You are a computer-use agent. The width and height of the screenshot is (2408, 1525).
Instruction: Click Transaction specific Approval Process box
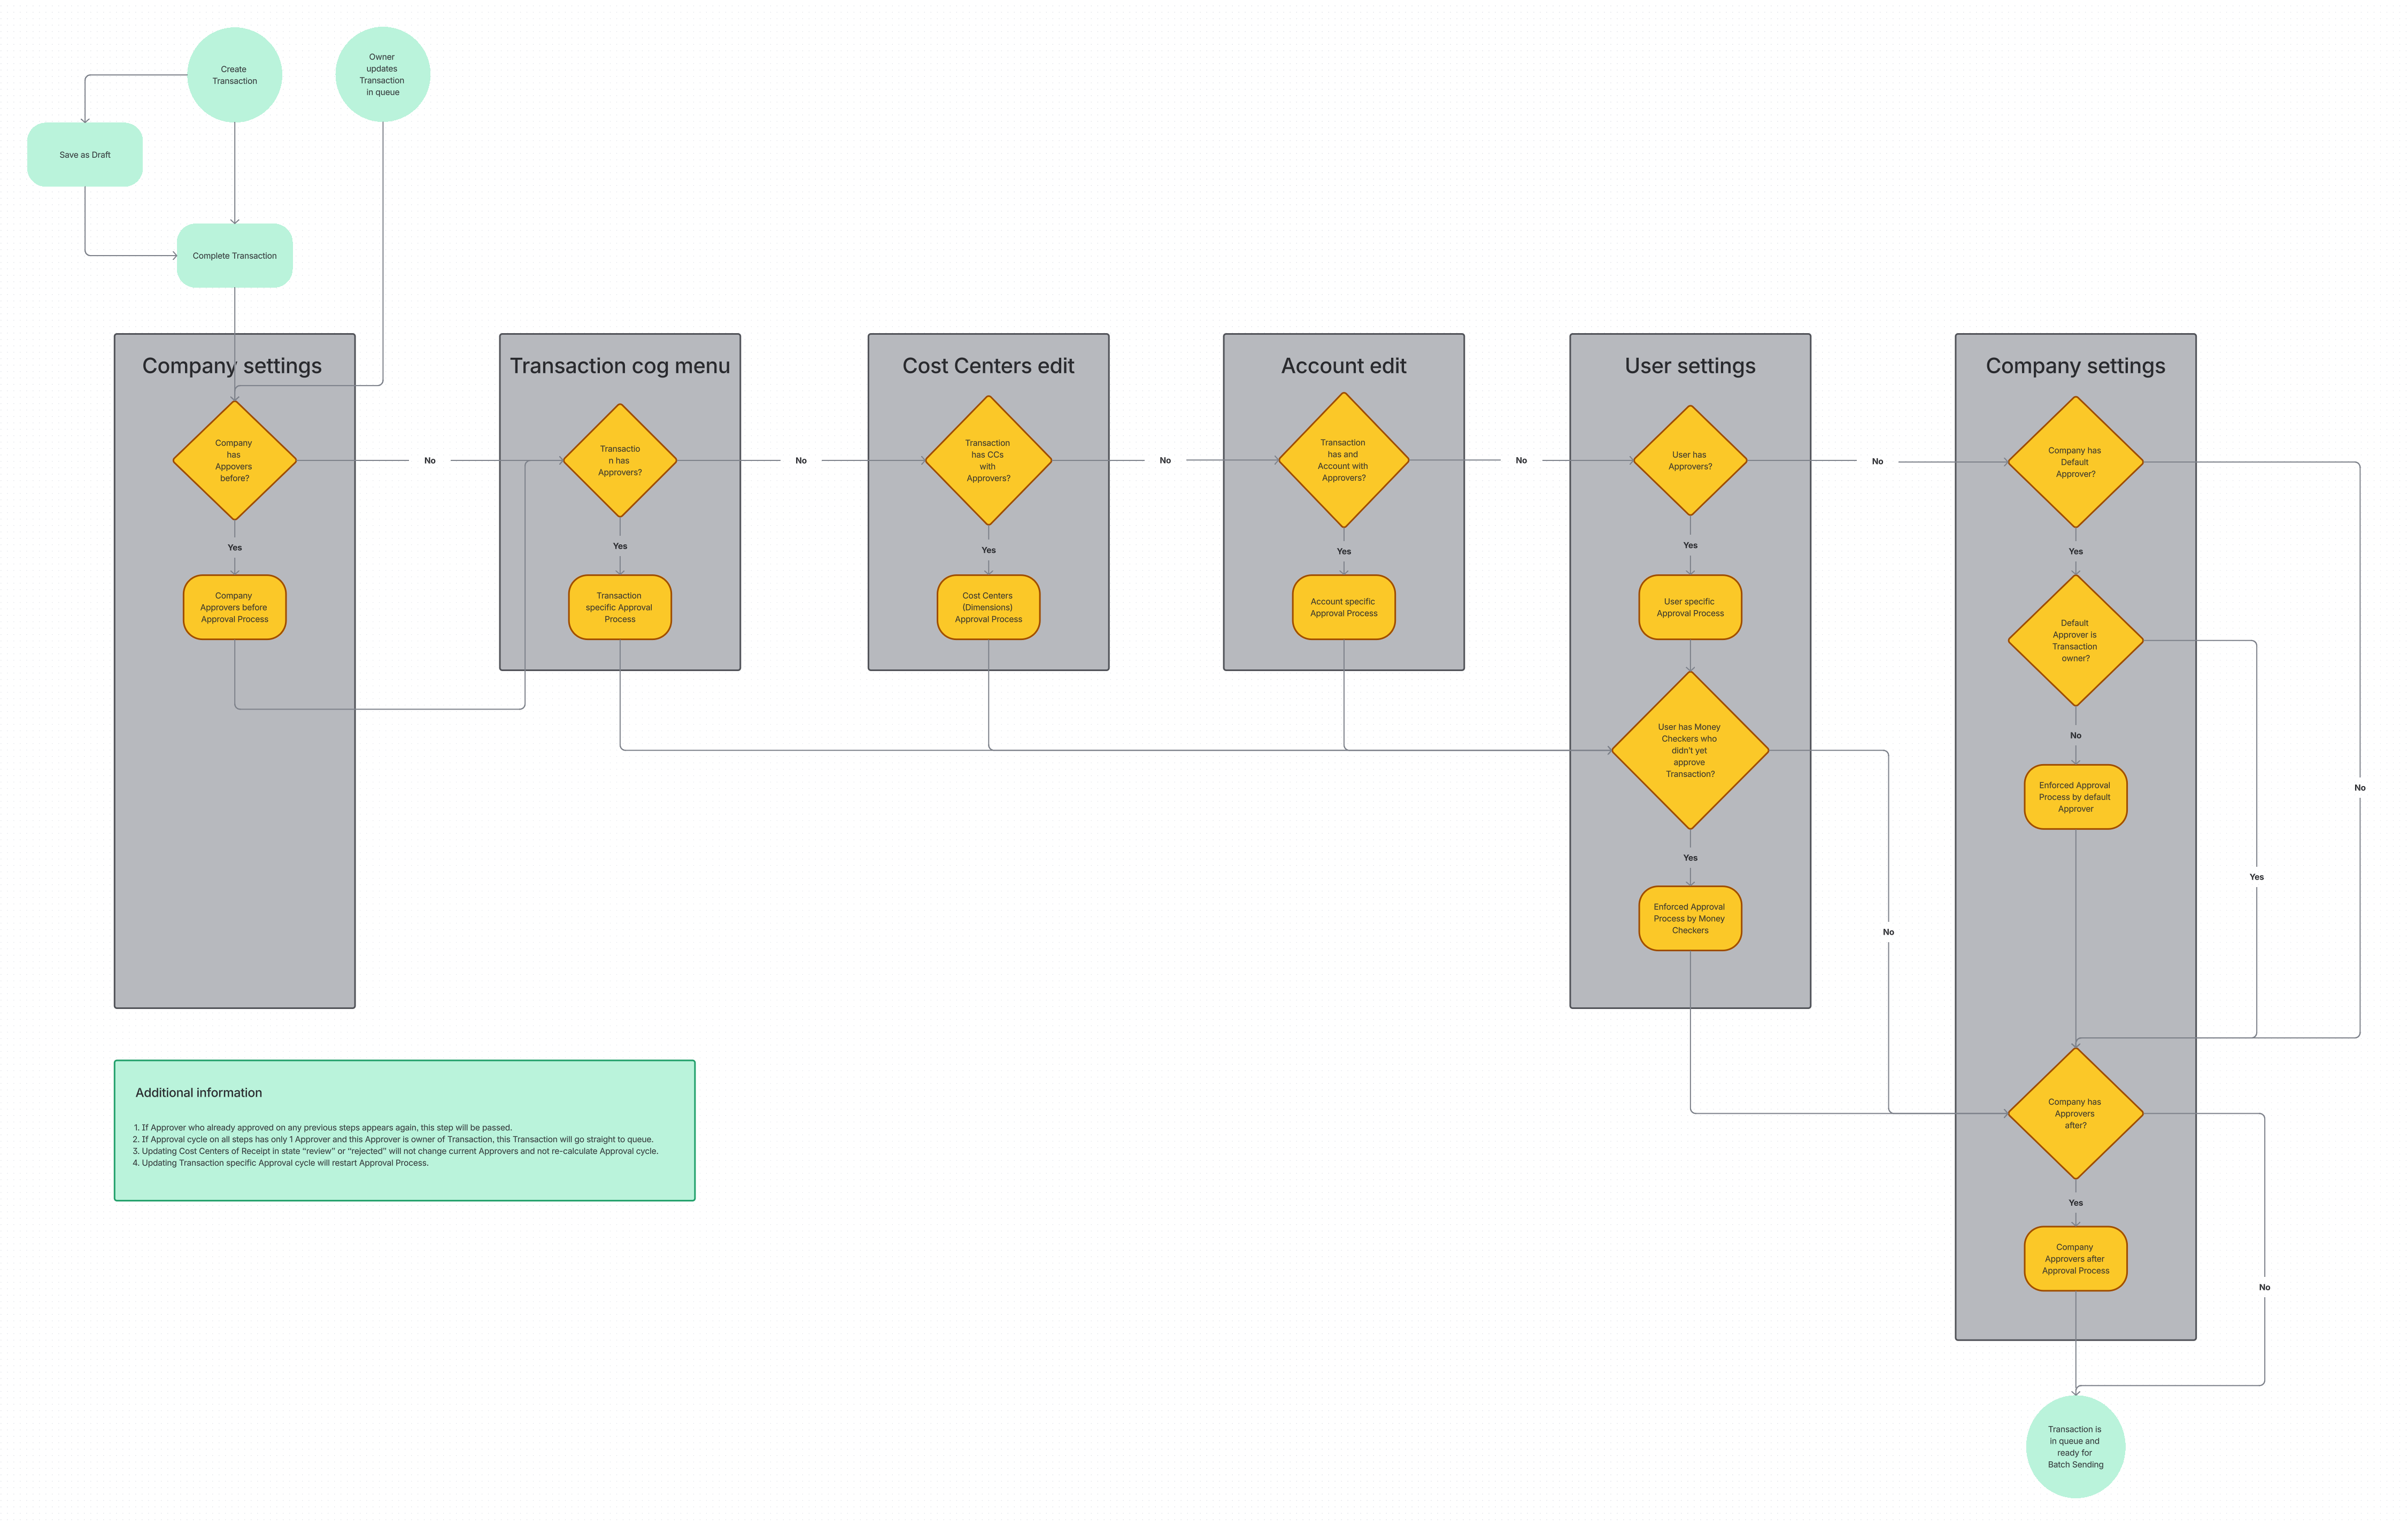(x=620, y=607)
